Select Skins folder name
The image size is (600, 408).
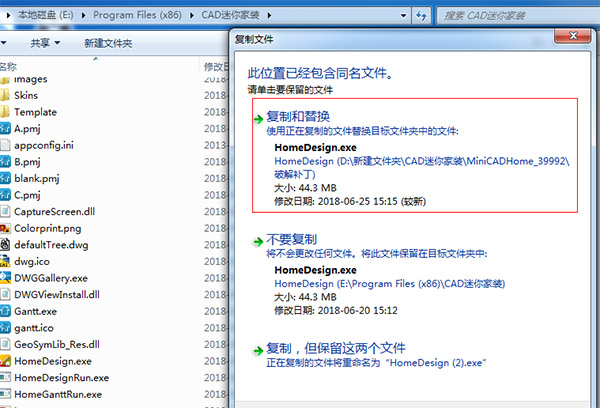tap(26, 95)
